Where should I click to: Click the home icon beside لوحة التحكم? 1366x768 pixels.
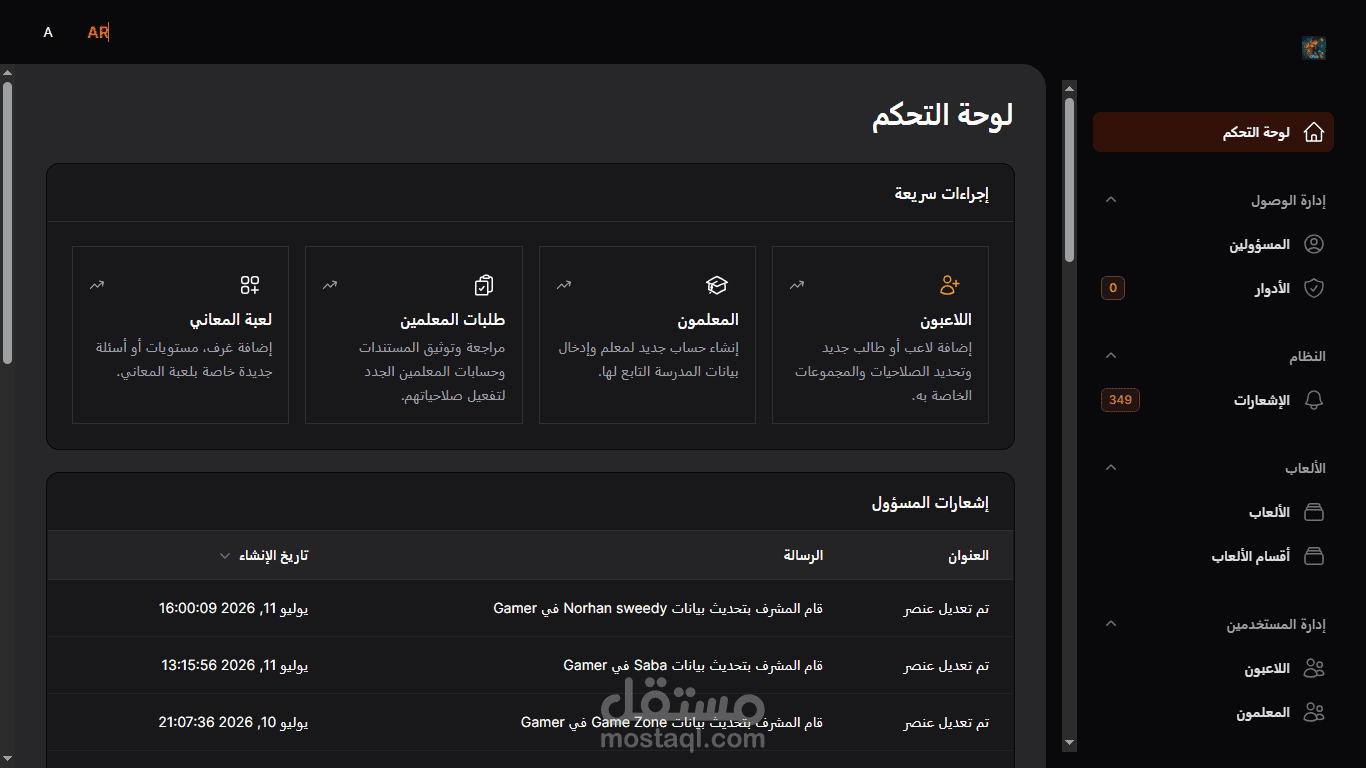(1314, 132)
